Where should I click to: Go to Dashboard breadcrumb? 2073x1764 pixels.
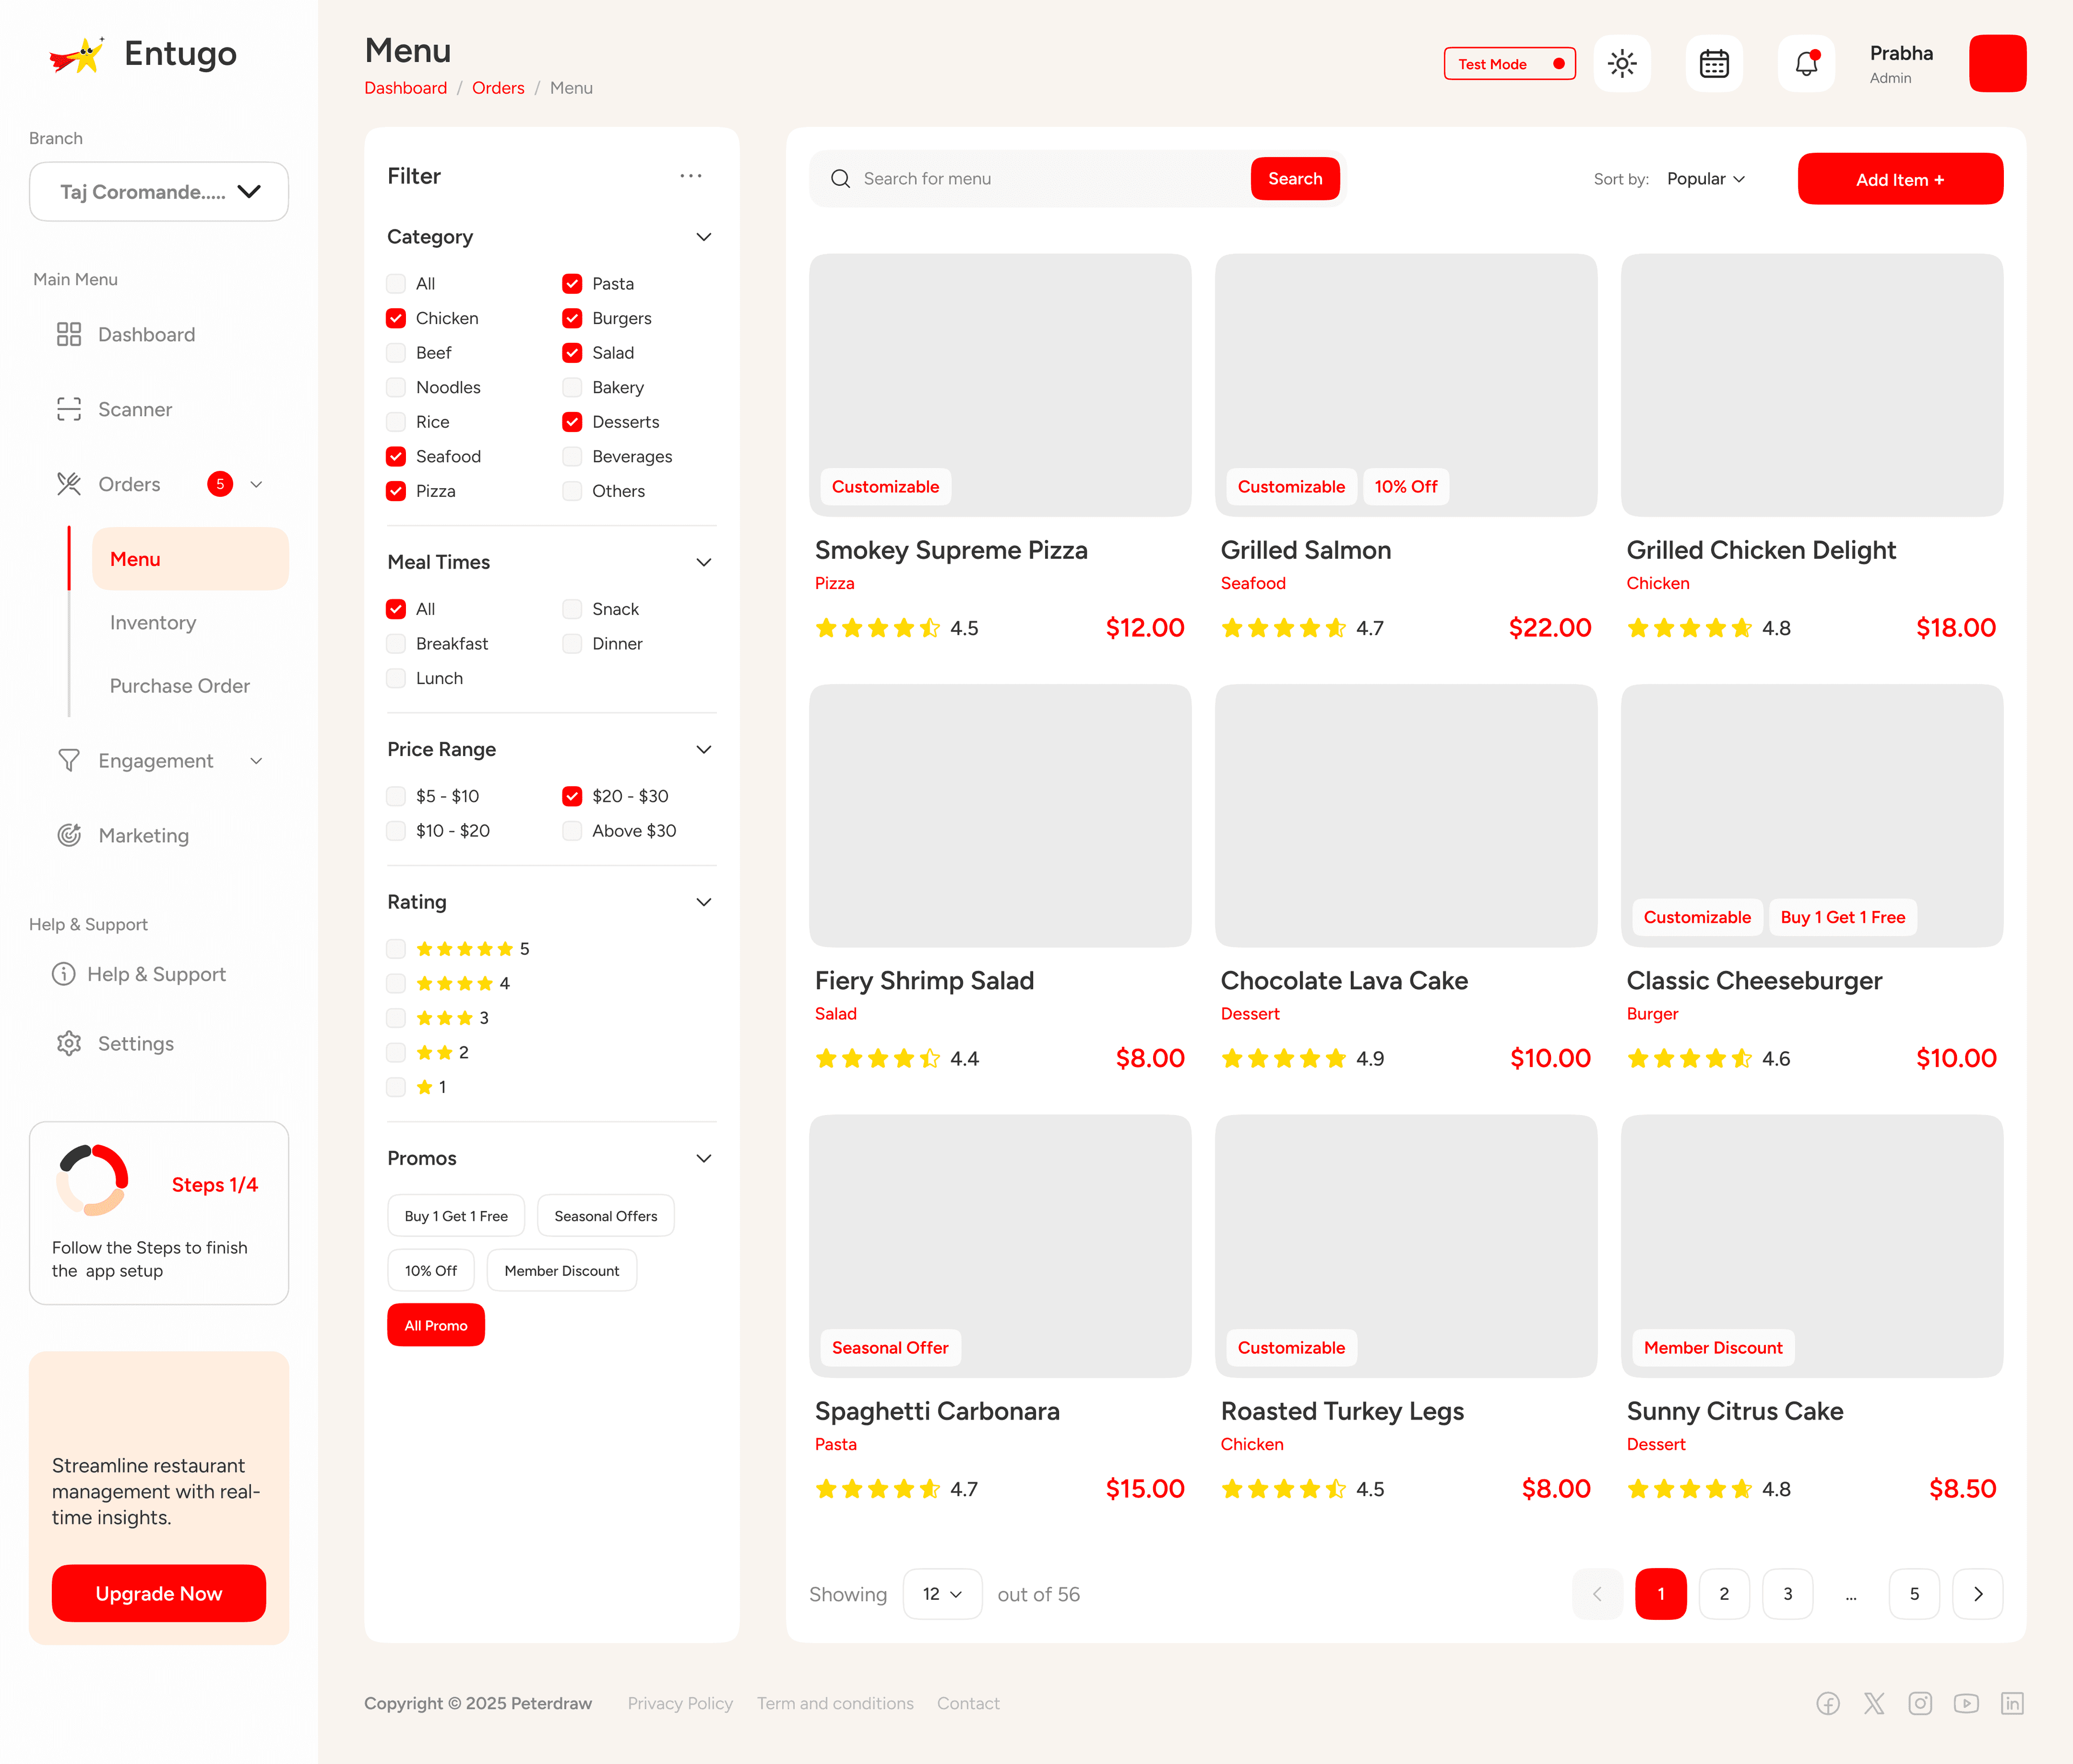click(405, 88)
